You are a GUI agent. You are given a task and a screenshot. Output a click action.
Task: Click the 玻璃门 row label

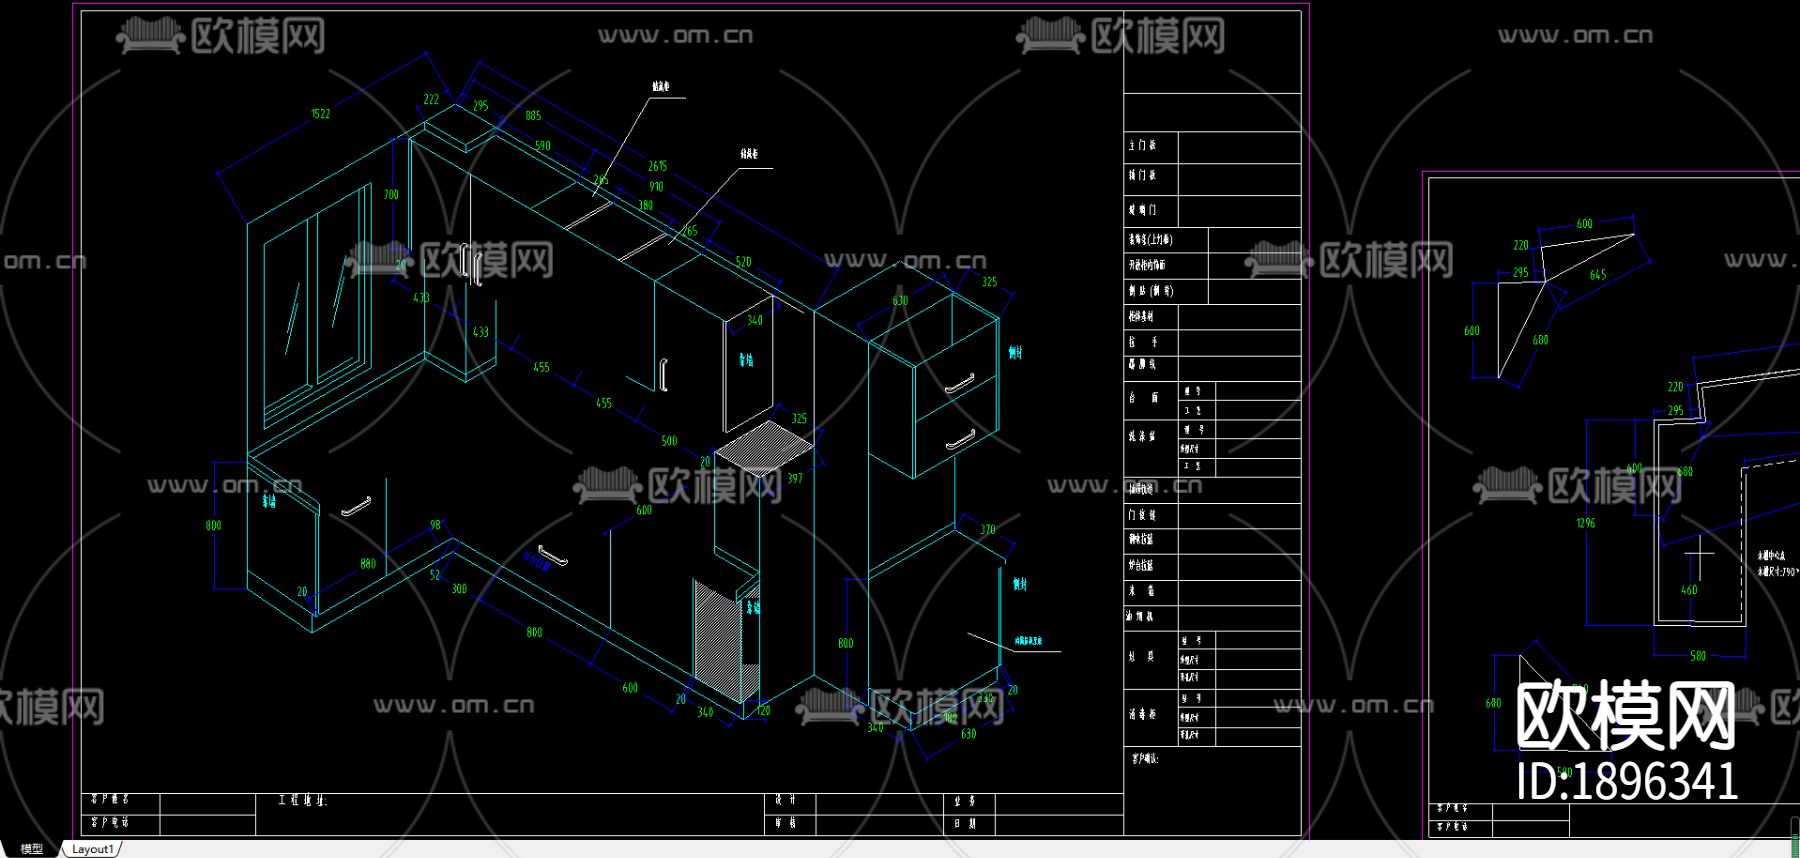point(1142,210)
